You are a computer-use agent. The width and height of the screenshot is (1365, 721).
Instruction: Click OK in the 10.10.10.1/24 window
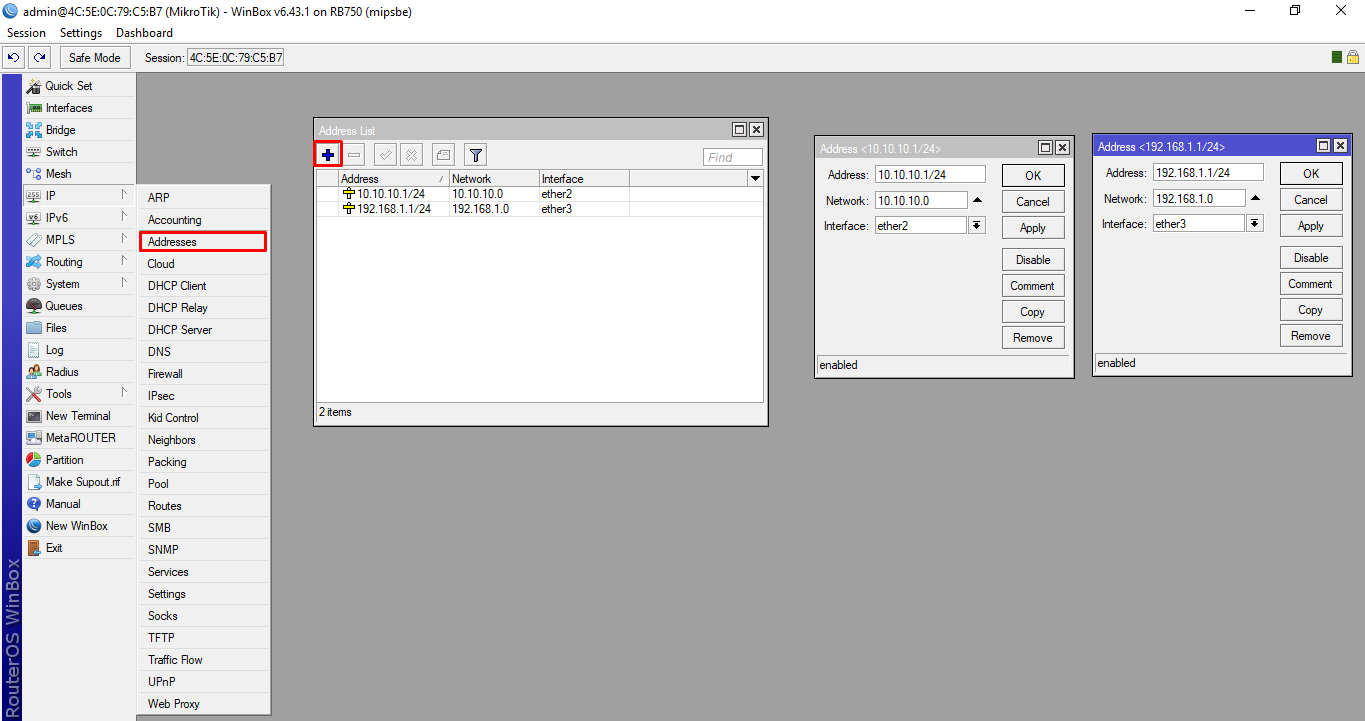pyautogui.click(x=1033, y=175)
